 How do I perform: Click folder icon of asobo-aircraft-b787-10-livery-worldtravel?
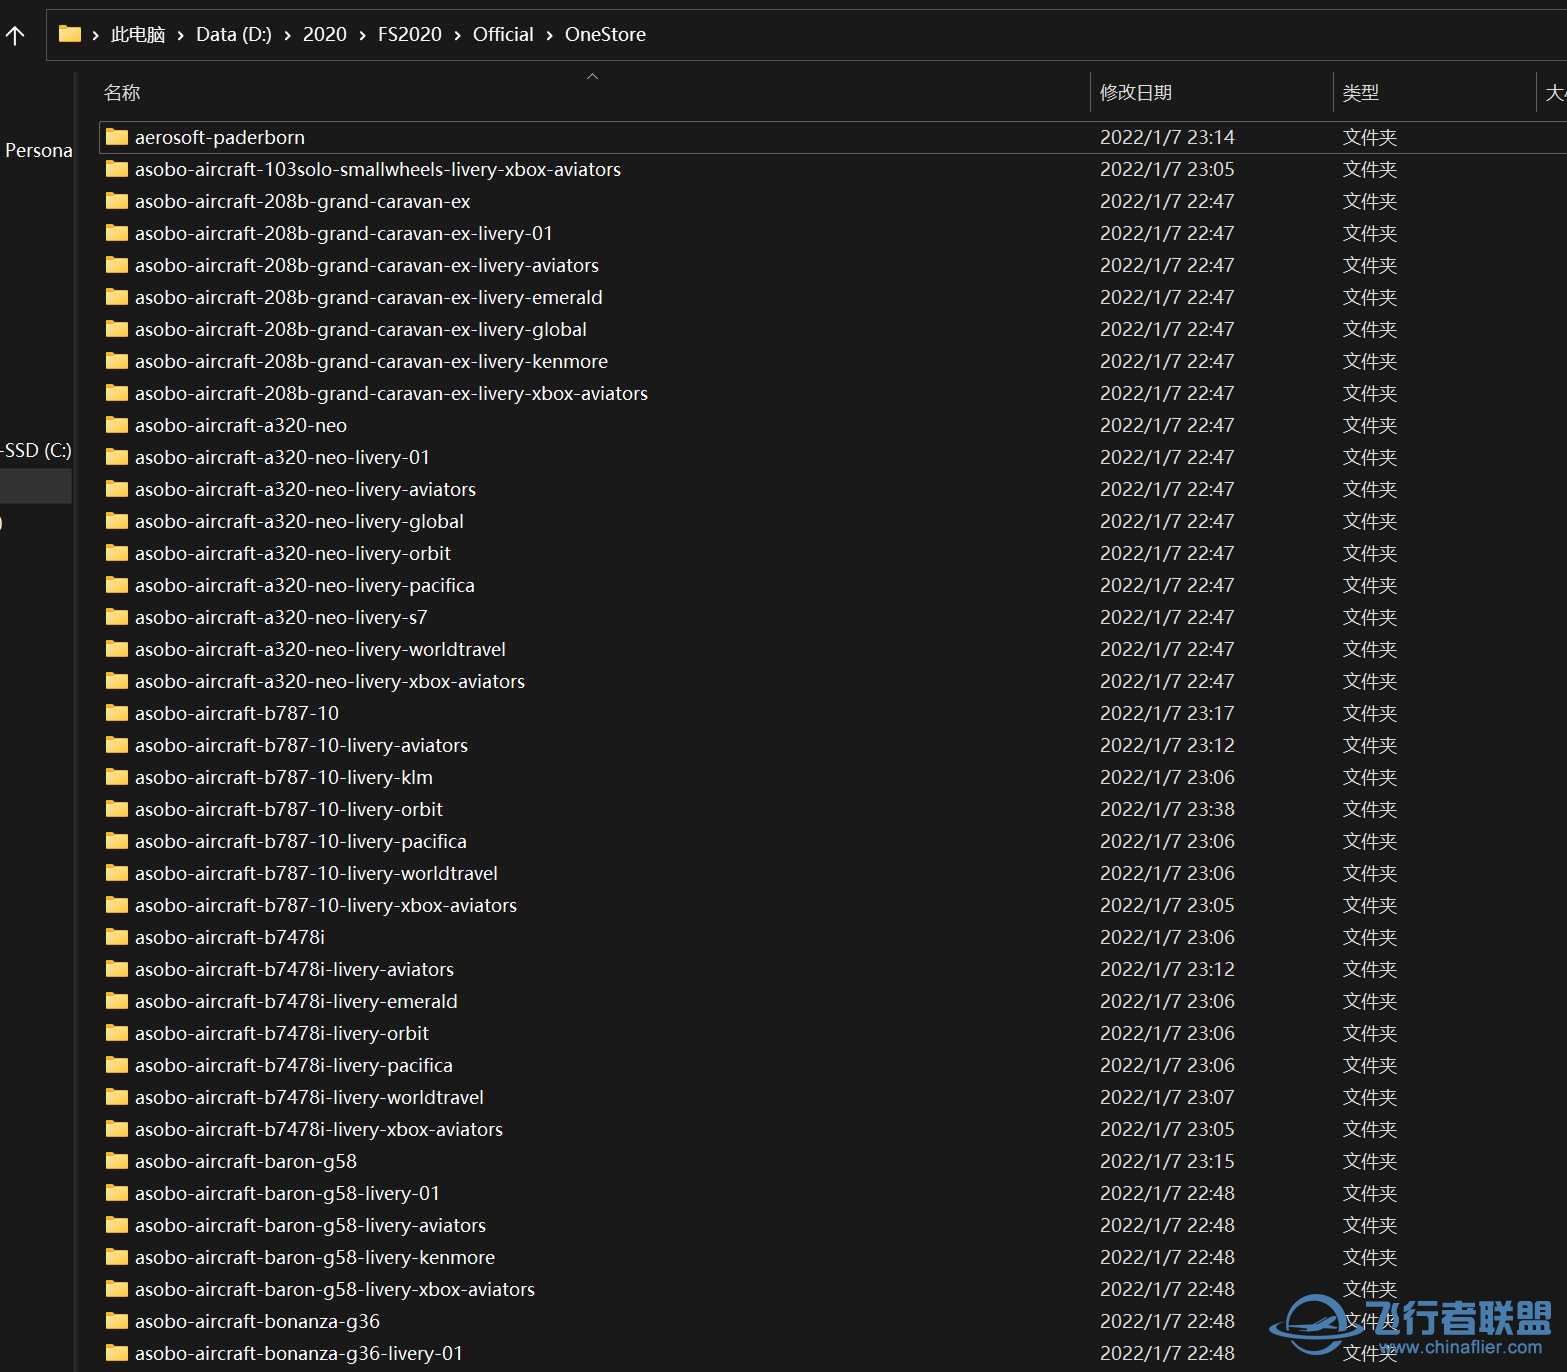point(117,873)
